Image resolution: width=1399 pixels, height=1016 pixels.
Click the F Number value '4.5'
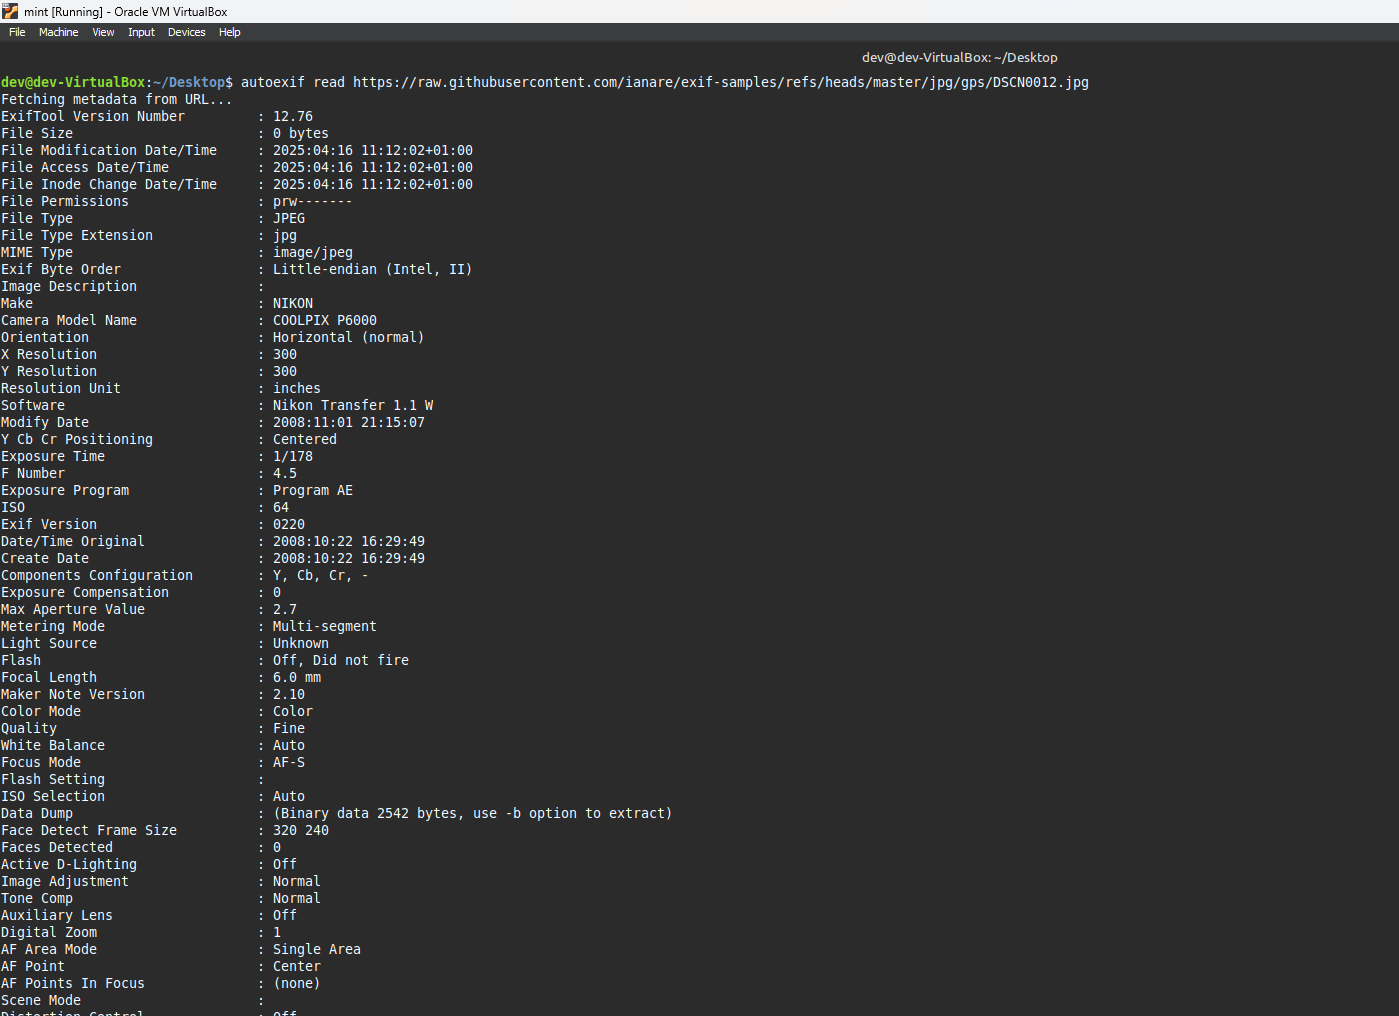pos(285,473)
